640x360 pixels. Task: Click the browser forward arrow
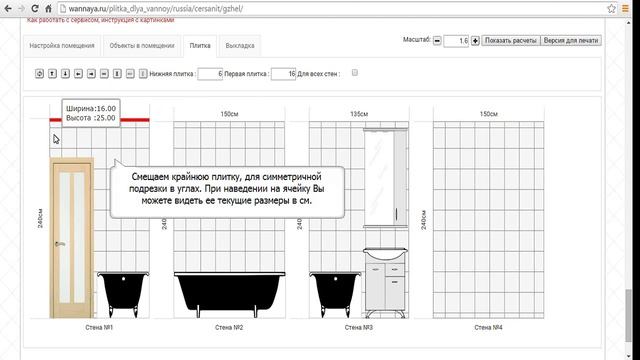pos(21,8)
